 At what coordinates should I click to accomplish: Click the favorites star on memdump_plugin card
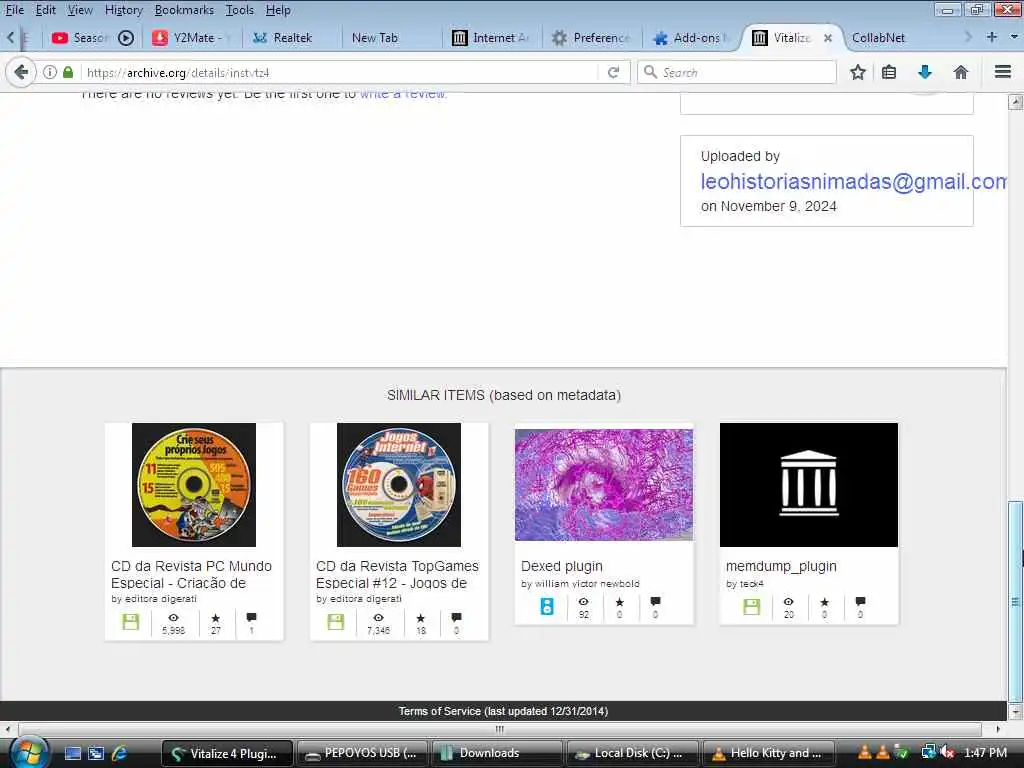(x=824, y=601)
